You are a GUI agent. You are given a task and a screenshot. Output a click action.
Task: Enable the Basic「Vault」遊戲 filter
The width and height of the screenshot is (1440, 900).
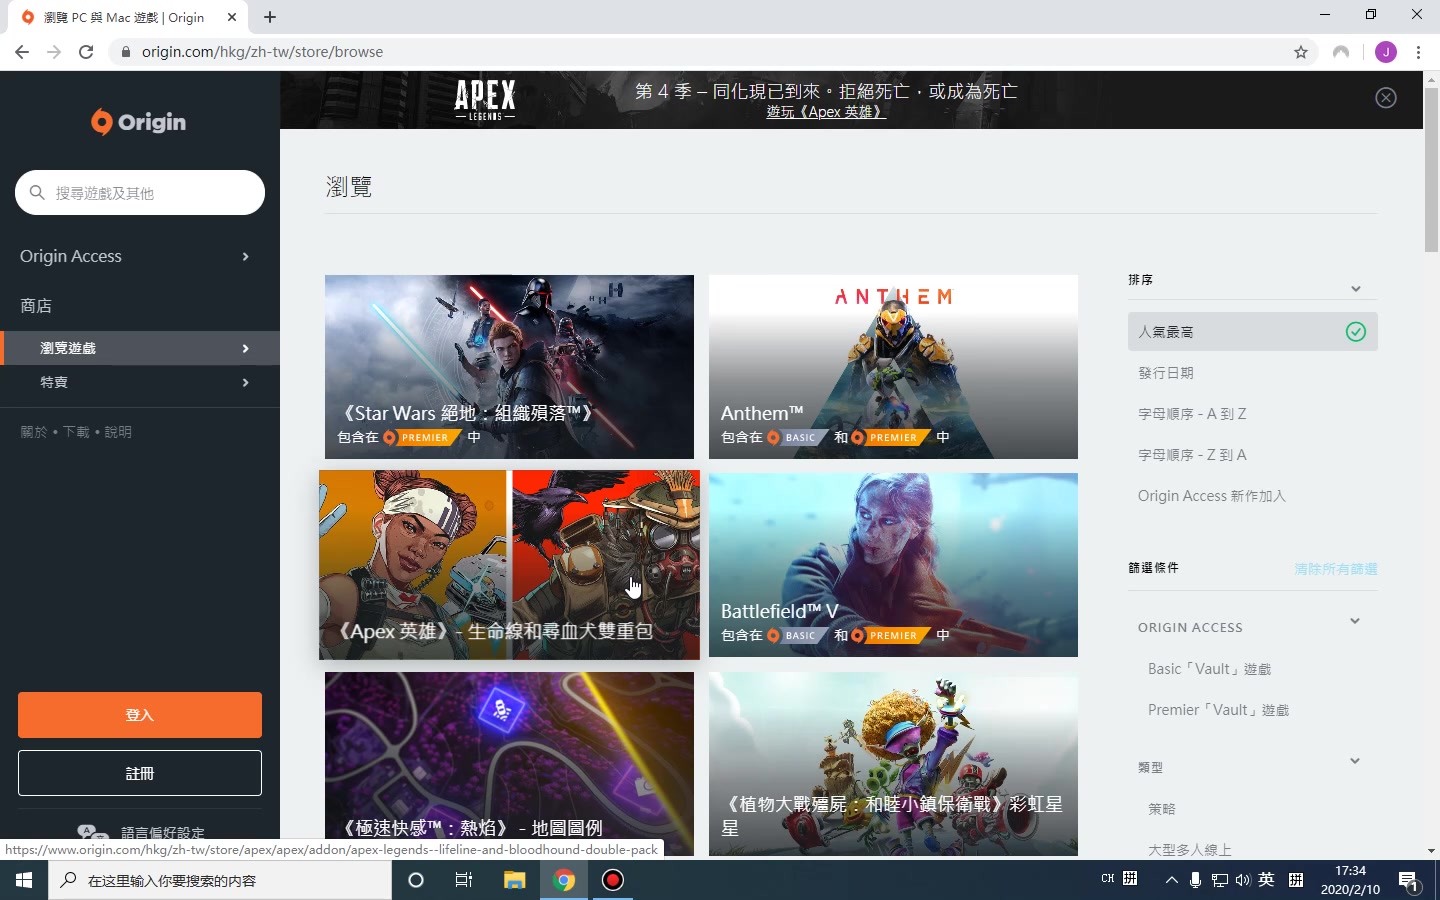point(1208,668)
